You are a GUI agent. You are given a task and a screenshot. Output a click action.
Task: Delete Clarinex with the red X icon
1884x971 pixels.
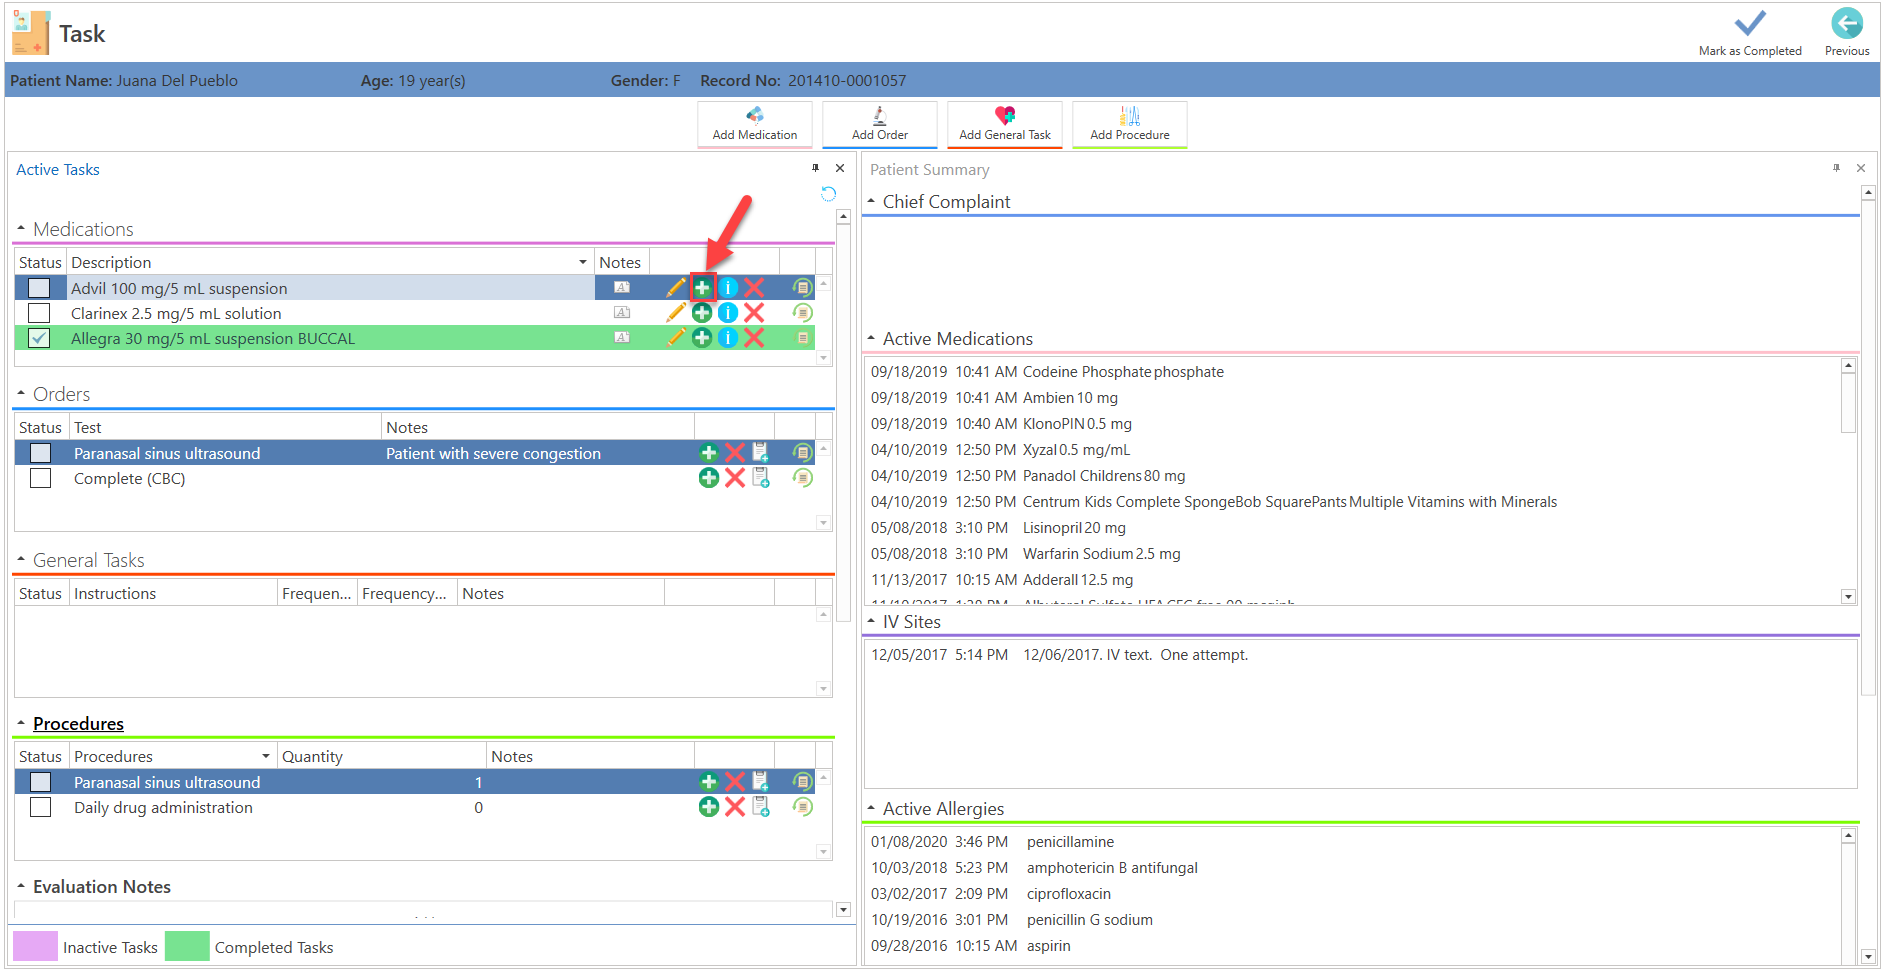point(754,313)
